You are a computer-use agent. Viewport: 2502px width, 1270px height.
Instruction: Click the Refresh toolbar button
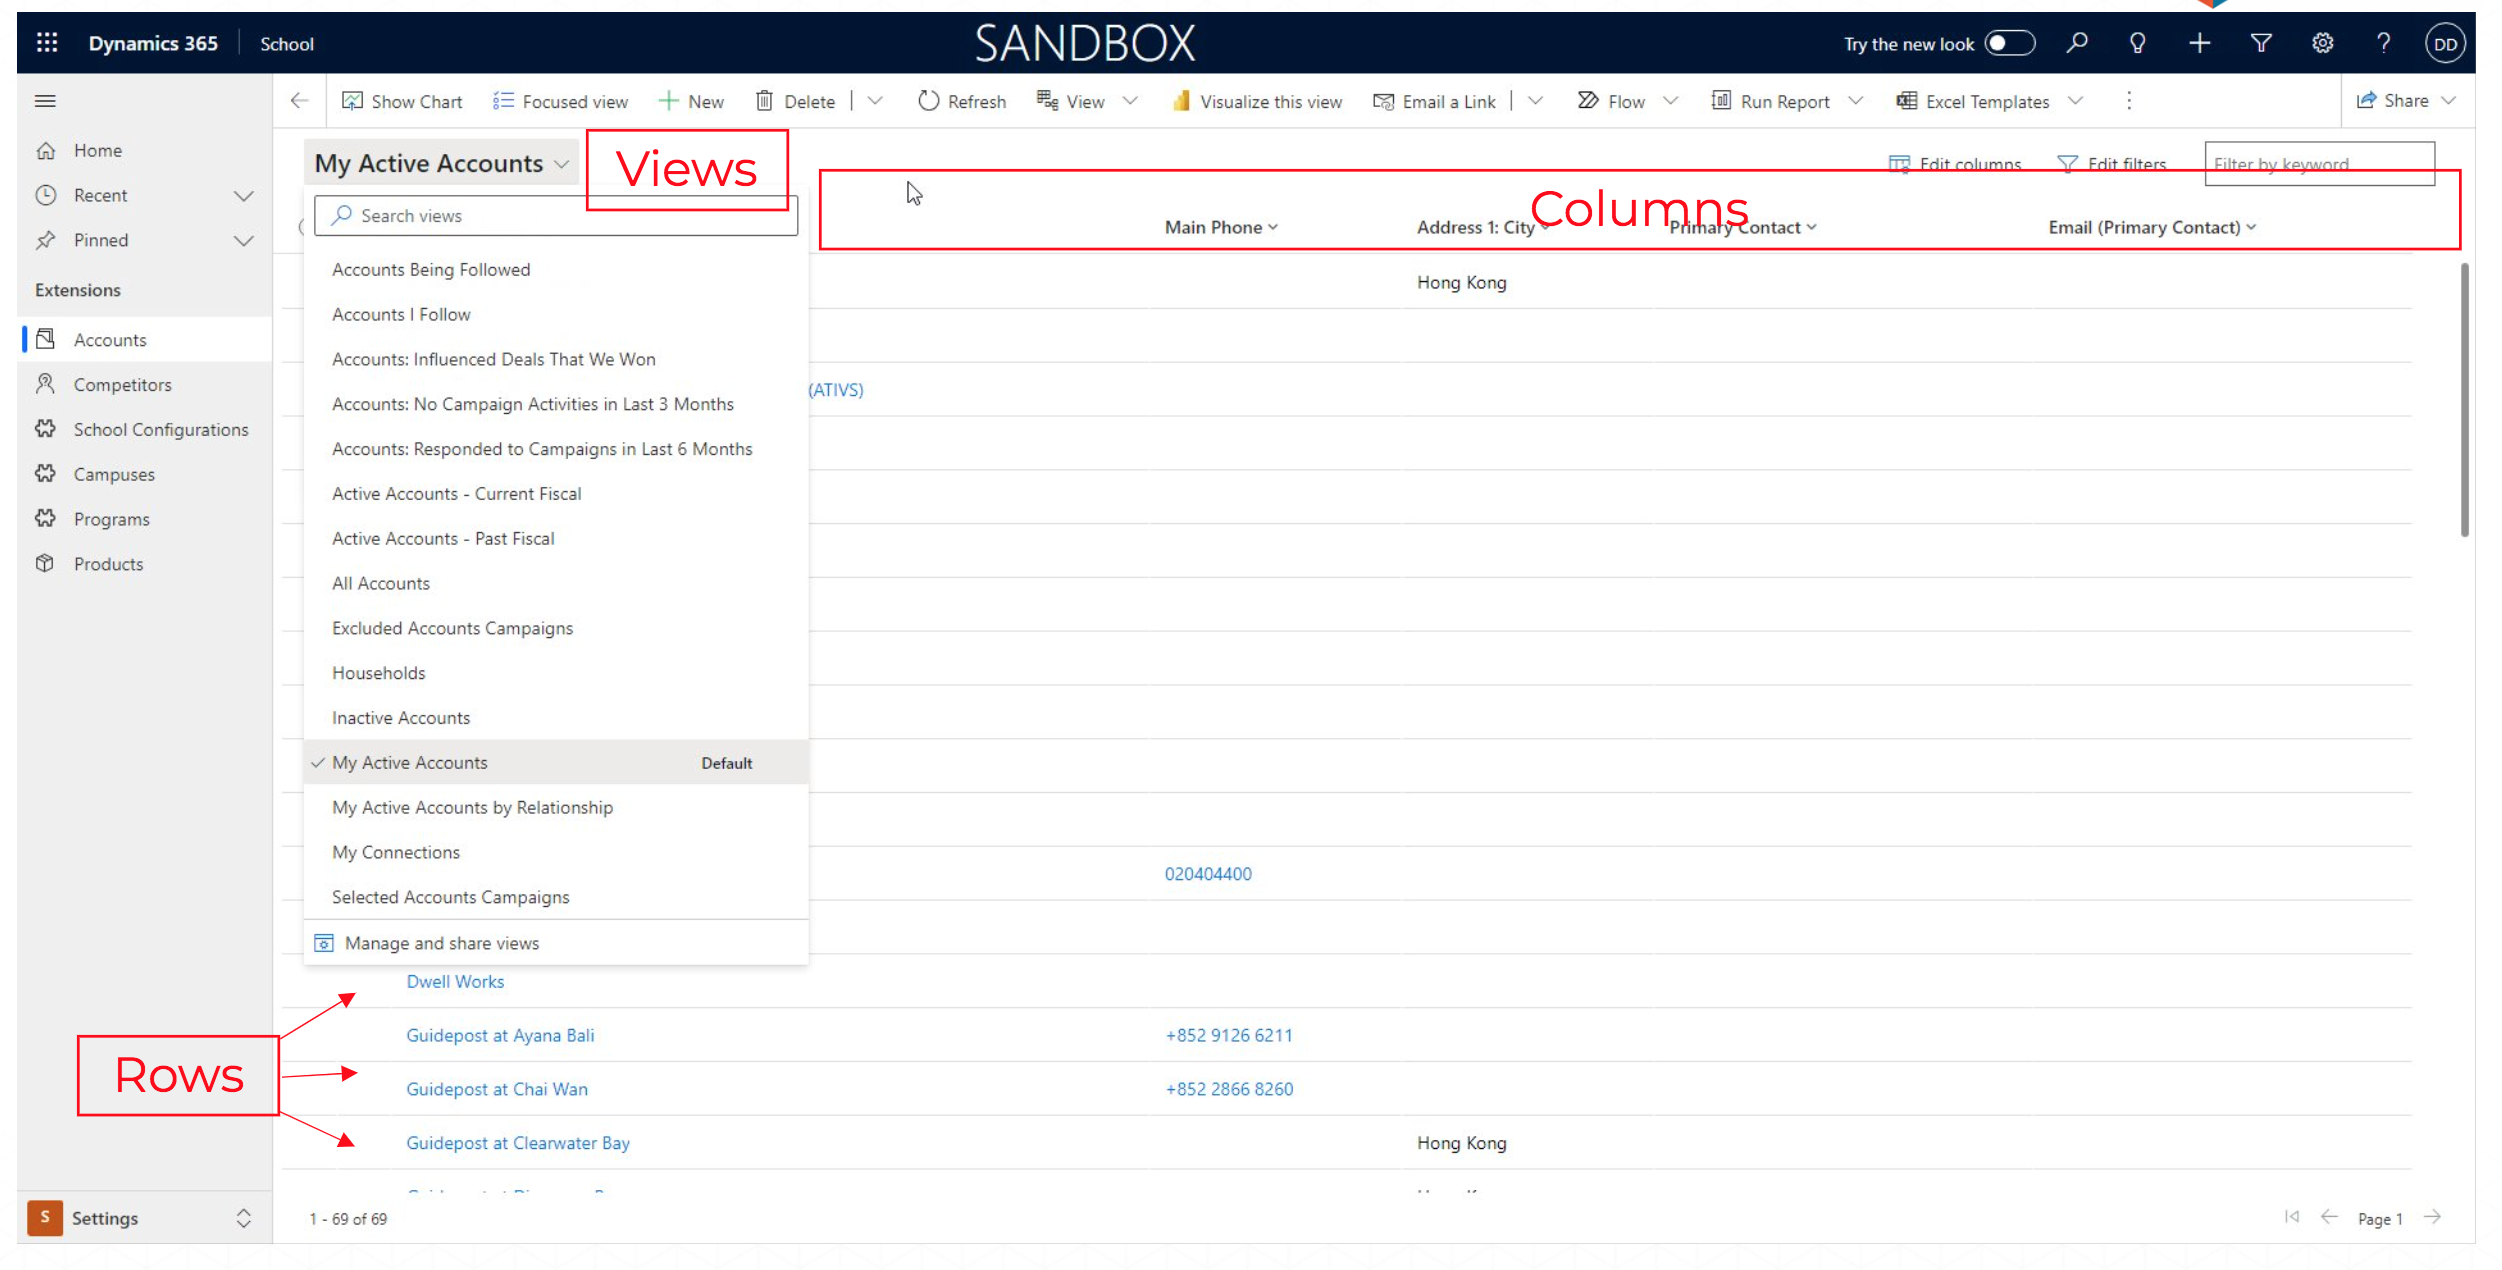962,101
